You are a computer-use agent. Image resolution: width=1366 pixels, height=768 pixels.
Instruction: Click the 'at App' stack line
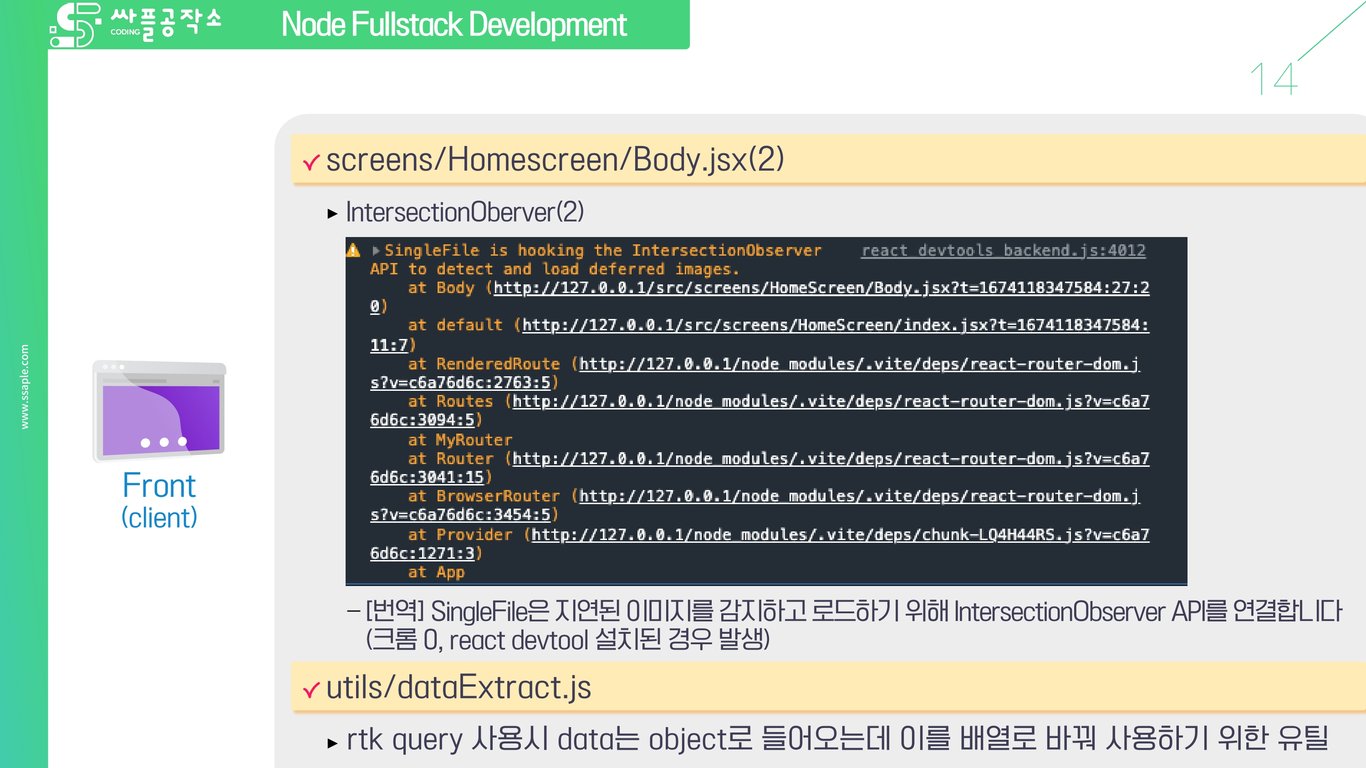(x=436, y=572)
